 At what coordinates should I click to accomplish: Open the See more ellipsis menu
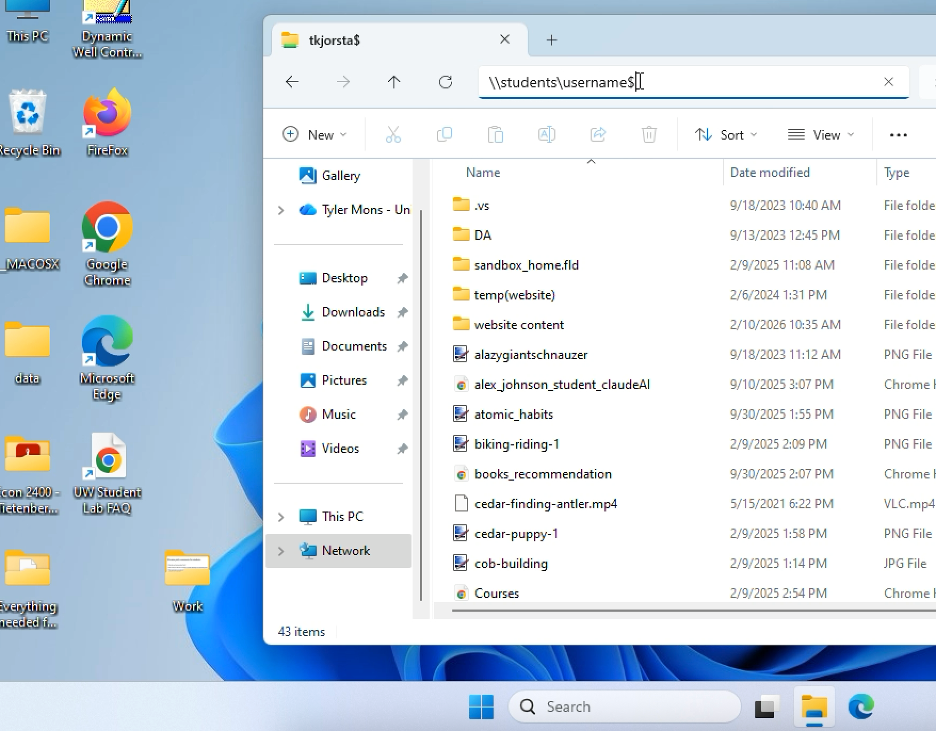click(898, 135)
